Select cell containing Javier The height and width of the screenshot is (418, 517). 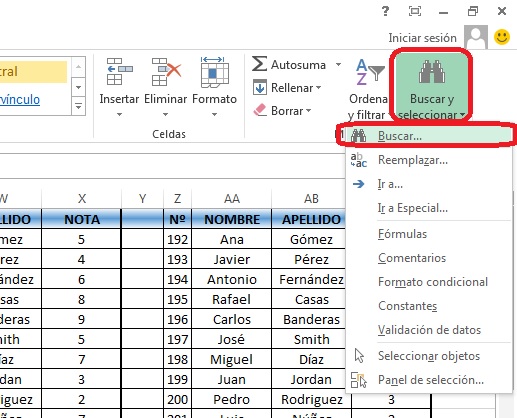(232, 259)
